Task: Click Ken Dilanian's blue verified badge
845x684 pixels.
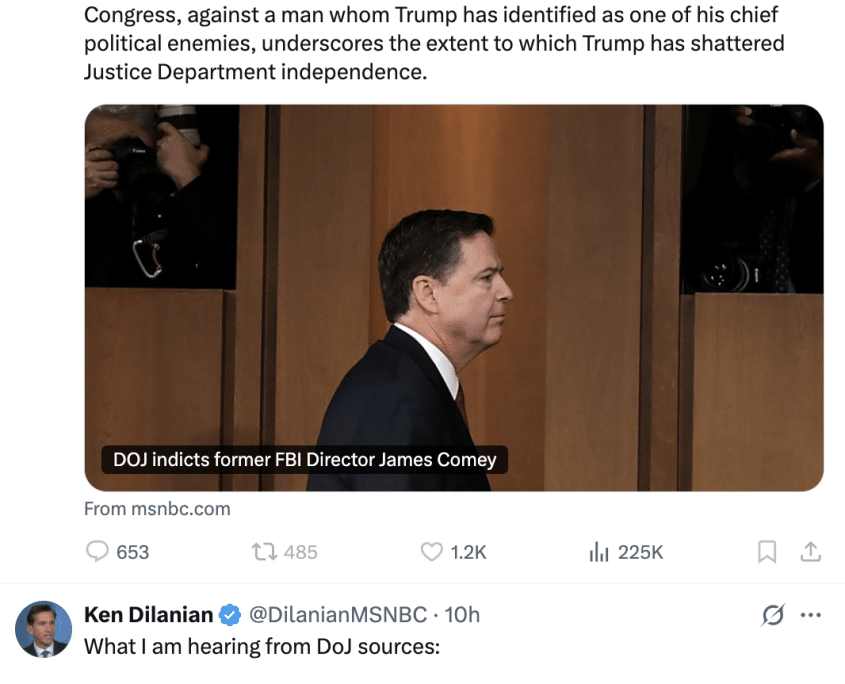Action: (230, 614)
